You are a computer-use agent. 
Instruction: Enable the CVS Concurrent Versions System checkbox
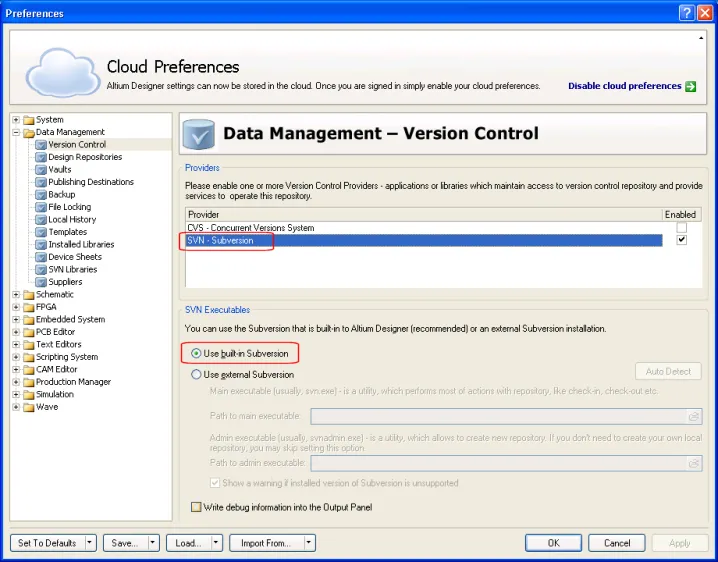click(x=682, y=228)
